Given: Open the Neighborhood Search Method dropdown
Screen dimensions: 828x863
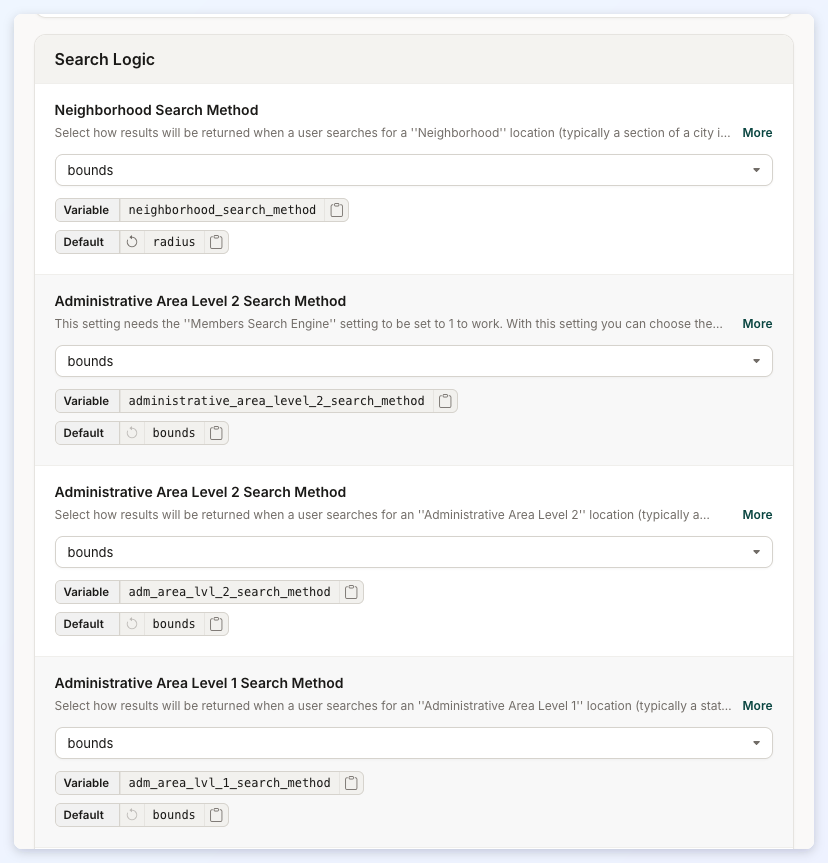Looking at the screenshot, I should pyautogui.click(x=414, y=170).
